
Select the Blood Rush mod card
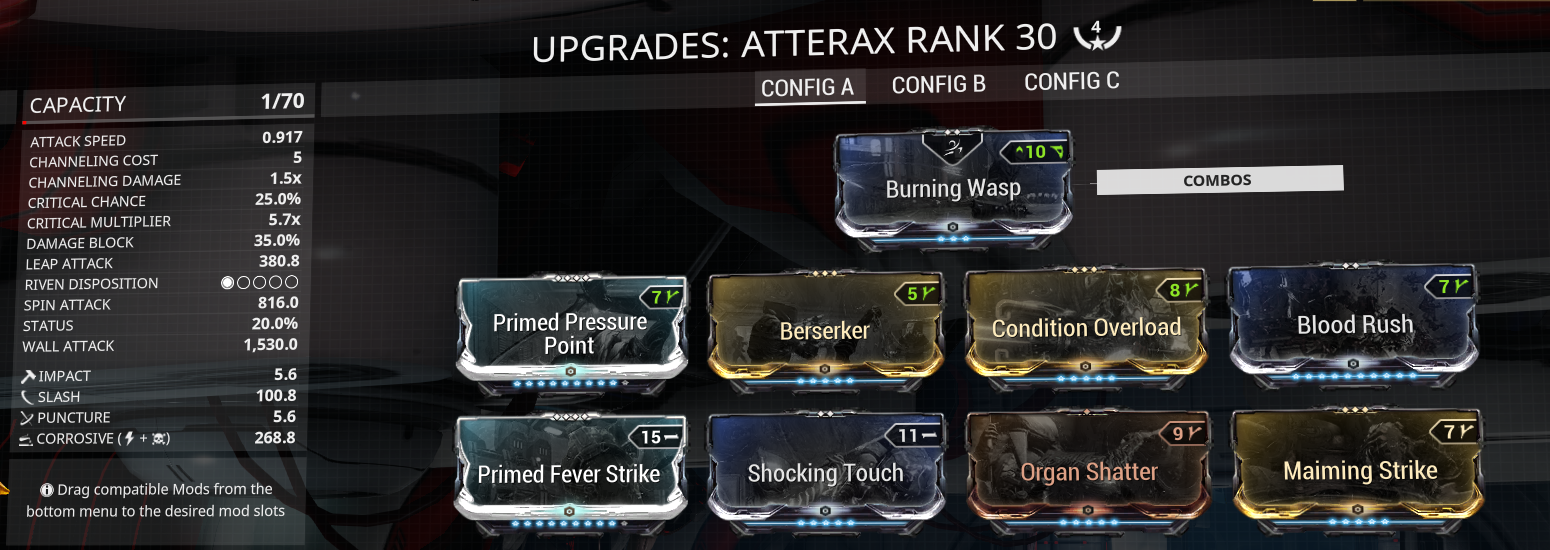[1356, 325]
